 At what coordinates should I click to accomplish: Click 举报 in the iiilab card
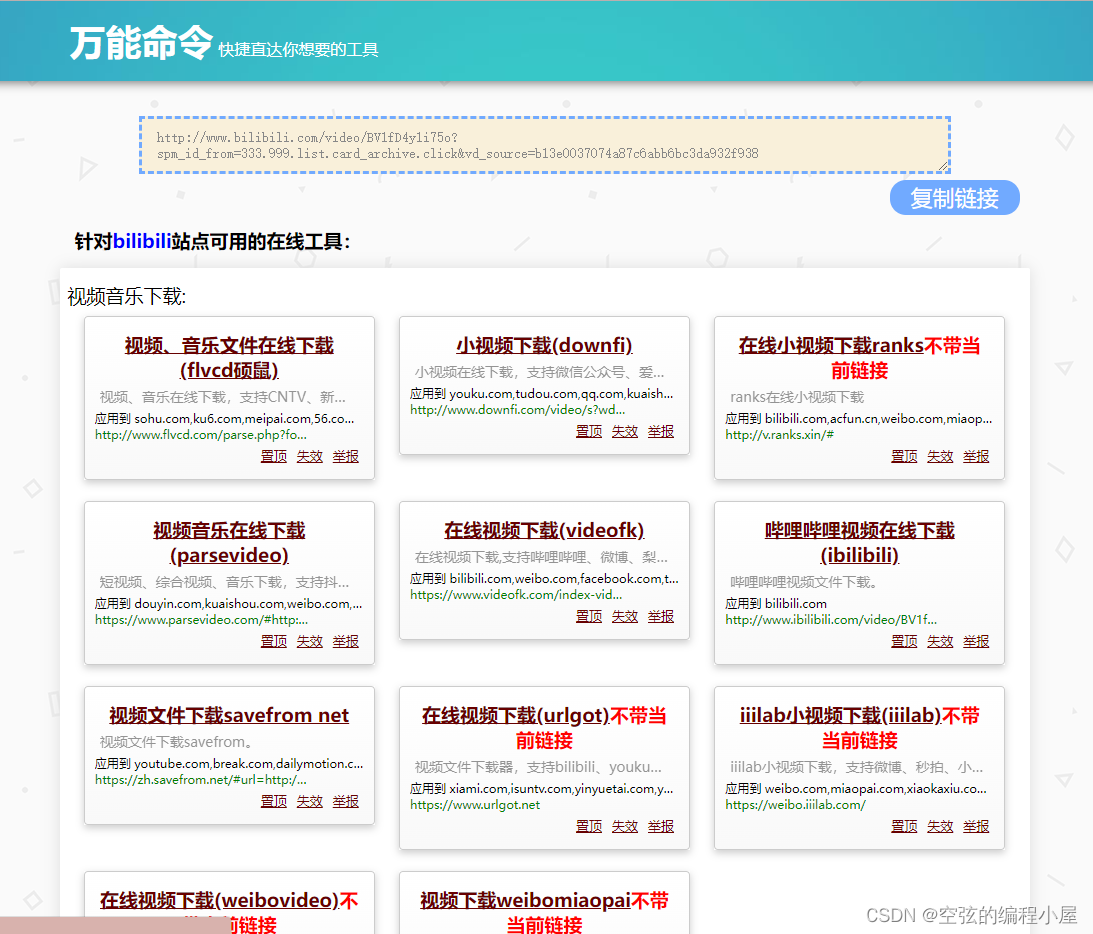tap(976, 827)
